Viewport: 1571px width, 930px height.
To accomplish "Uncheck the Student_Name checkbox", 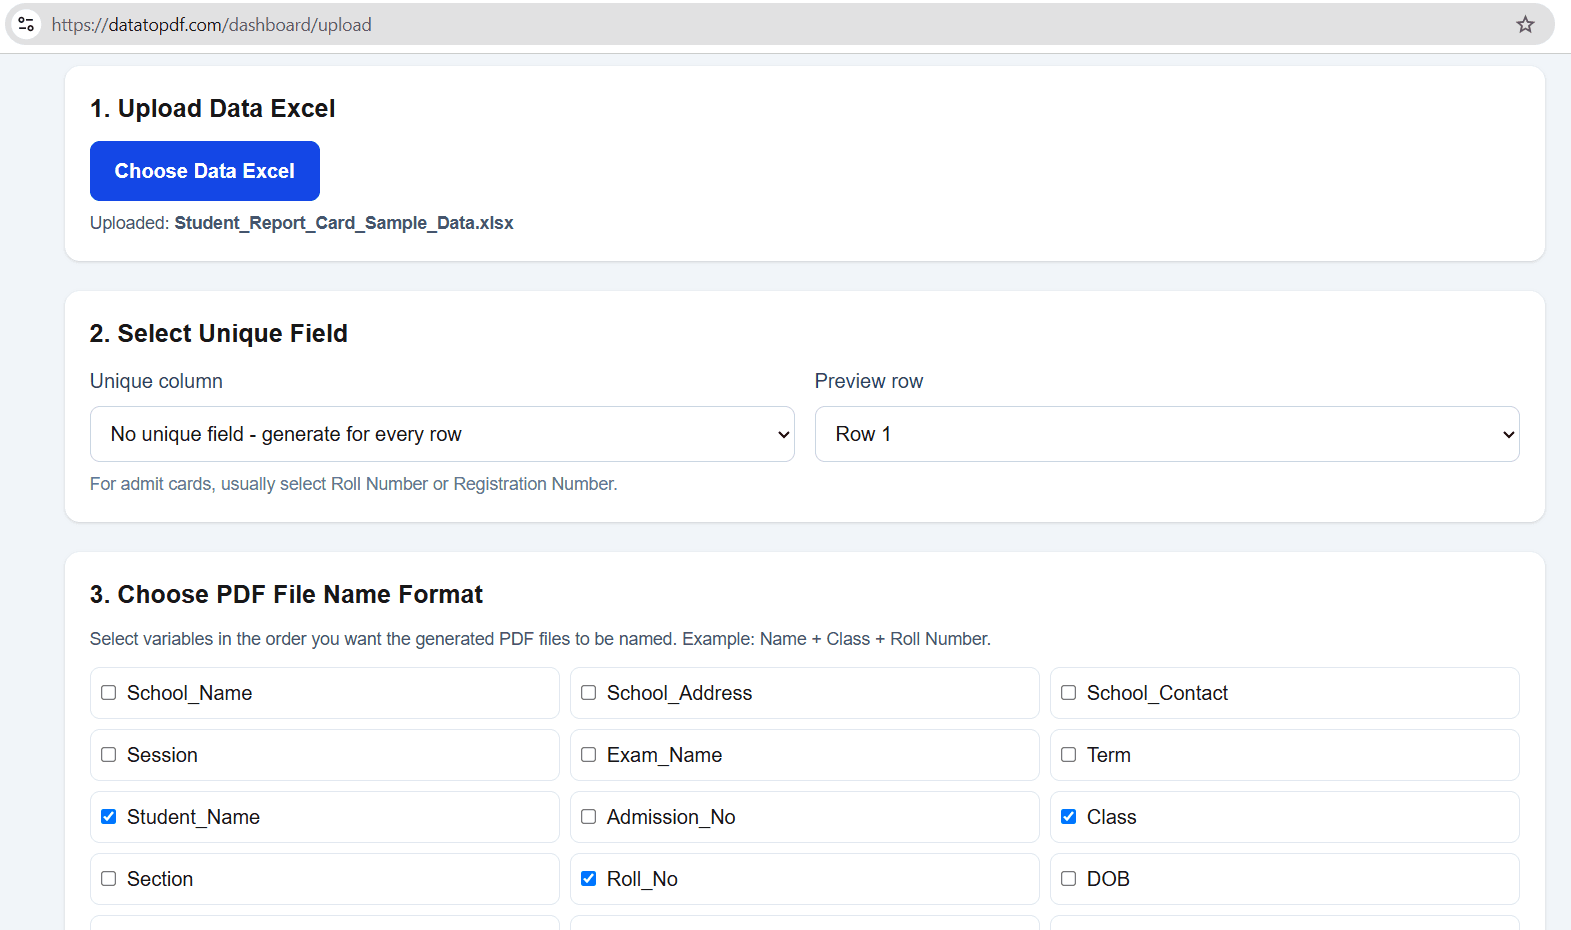I will click(109, 817).
